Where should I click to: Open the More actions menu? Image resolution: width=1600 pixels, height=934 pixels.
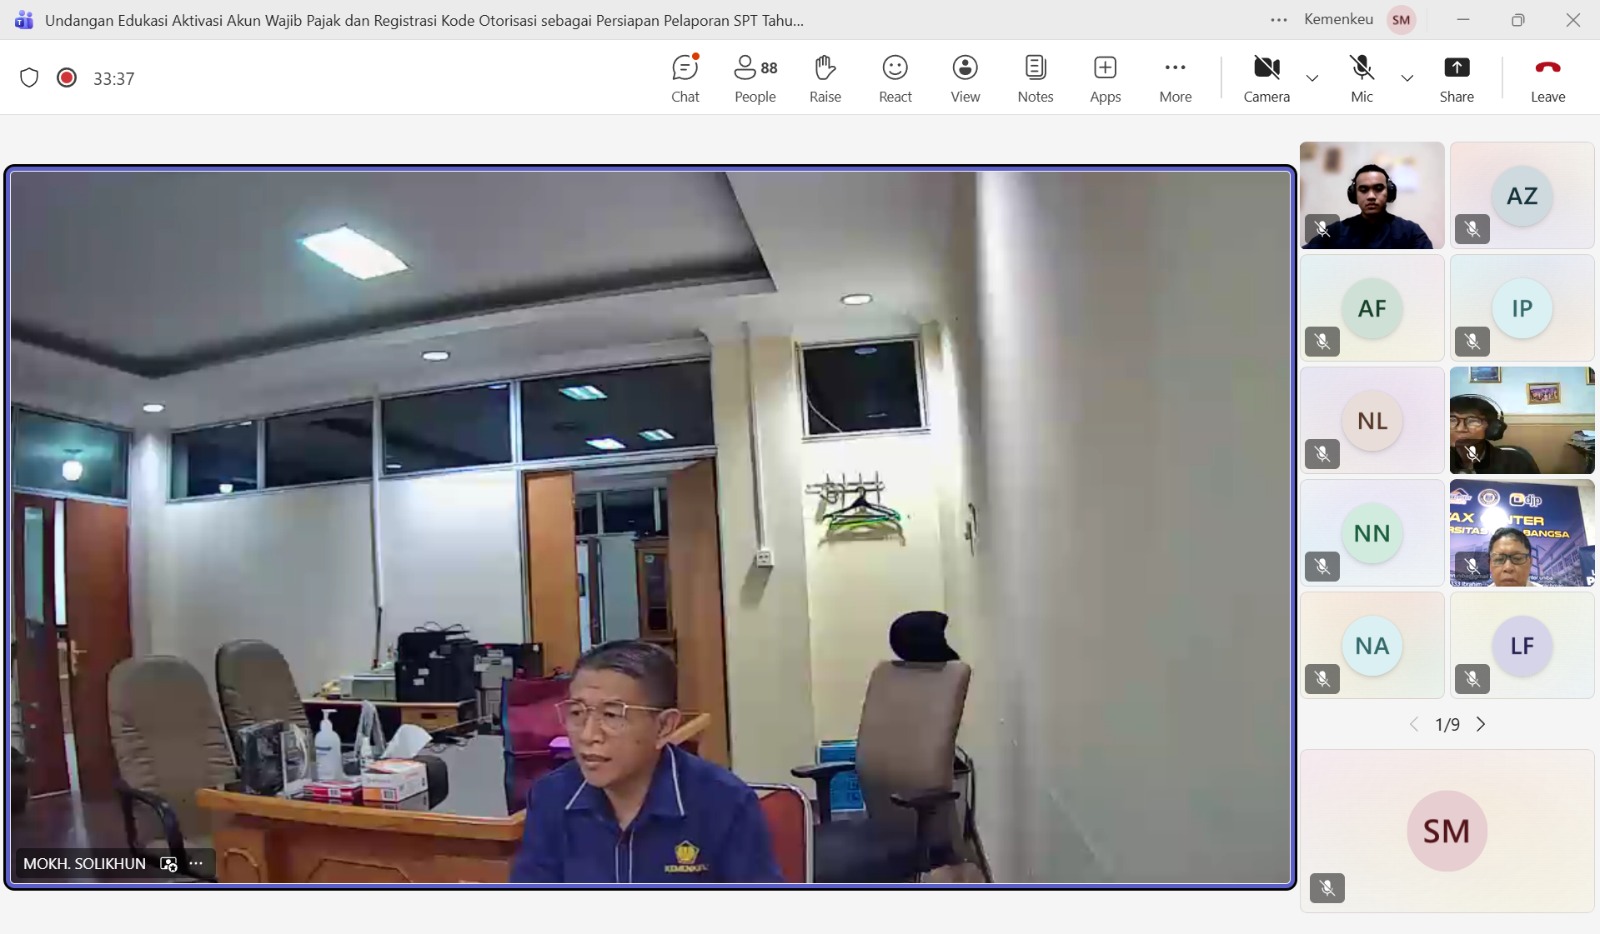click(x=1175, y=78)
